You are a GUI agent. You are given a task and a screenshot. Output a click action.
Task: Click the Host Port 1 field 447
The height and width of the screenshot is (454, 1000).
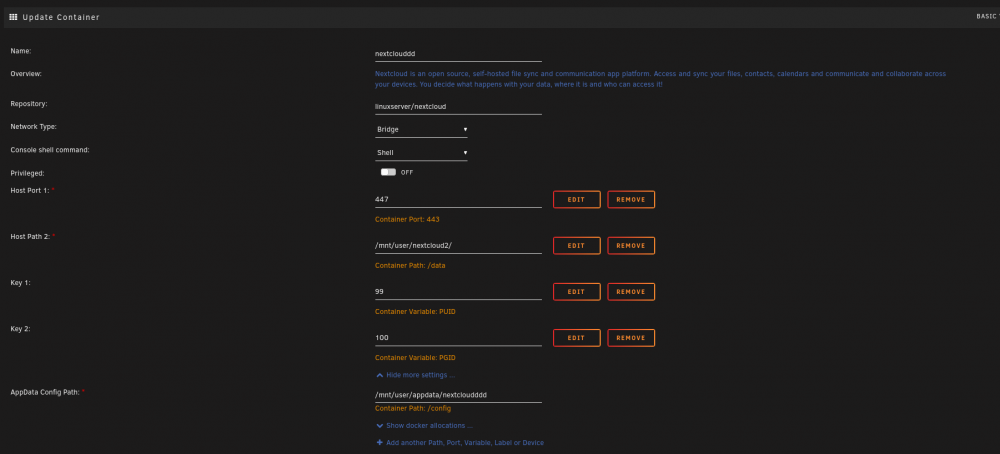pyautogui.click(x=458, y=200)
